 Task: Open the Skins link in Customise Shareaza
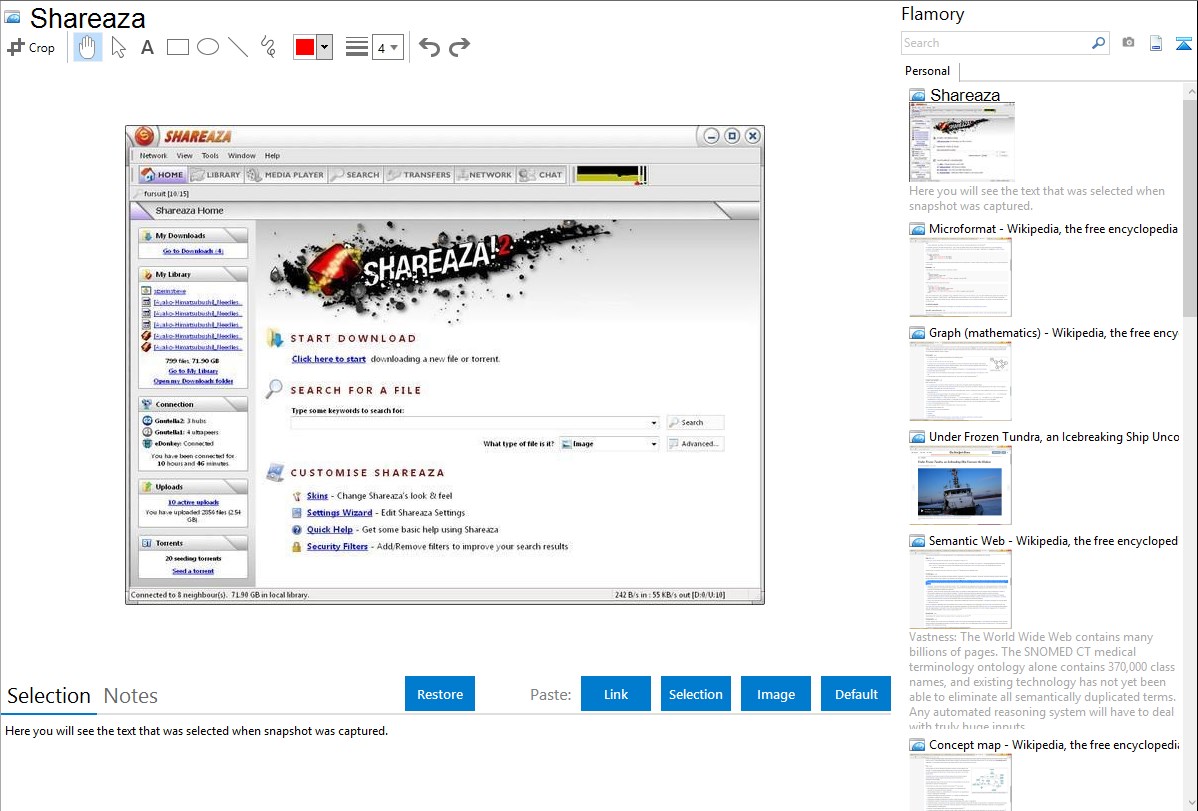pyautogui.click(x=317, y=496)
